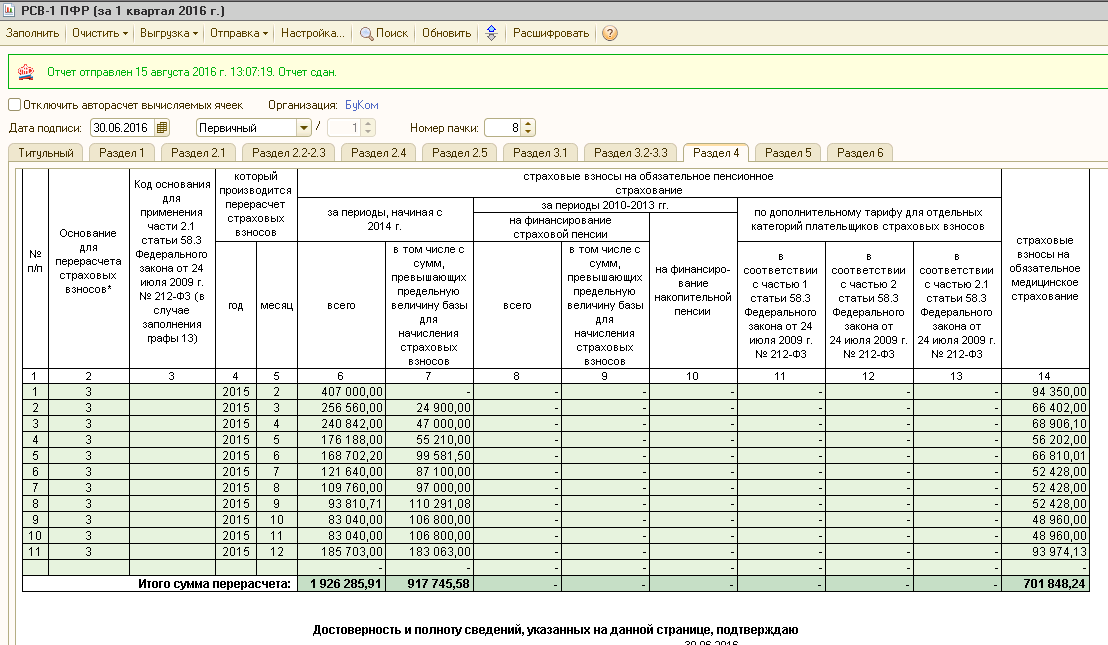
Task: Open the Первичный report type dropdown
Action: [x=304, y=128]
